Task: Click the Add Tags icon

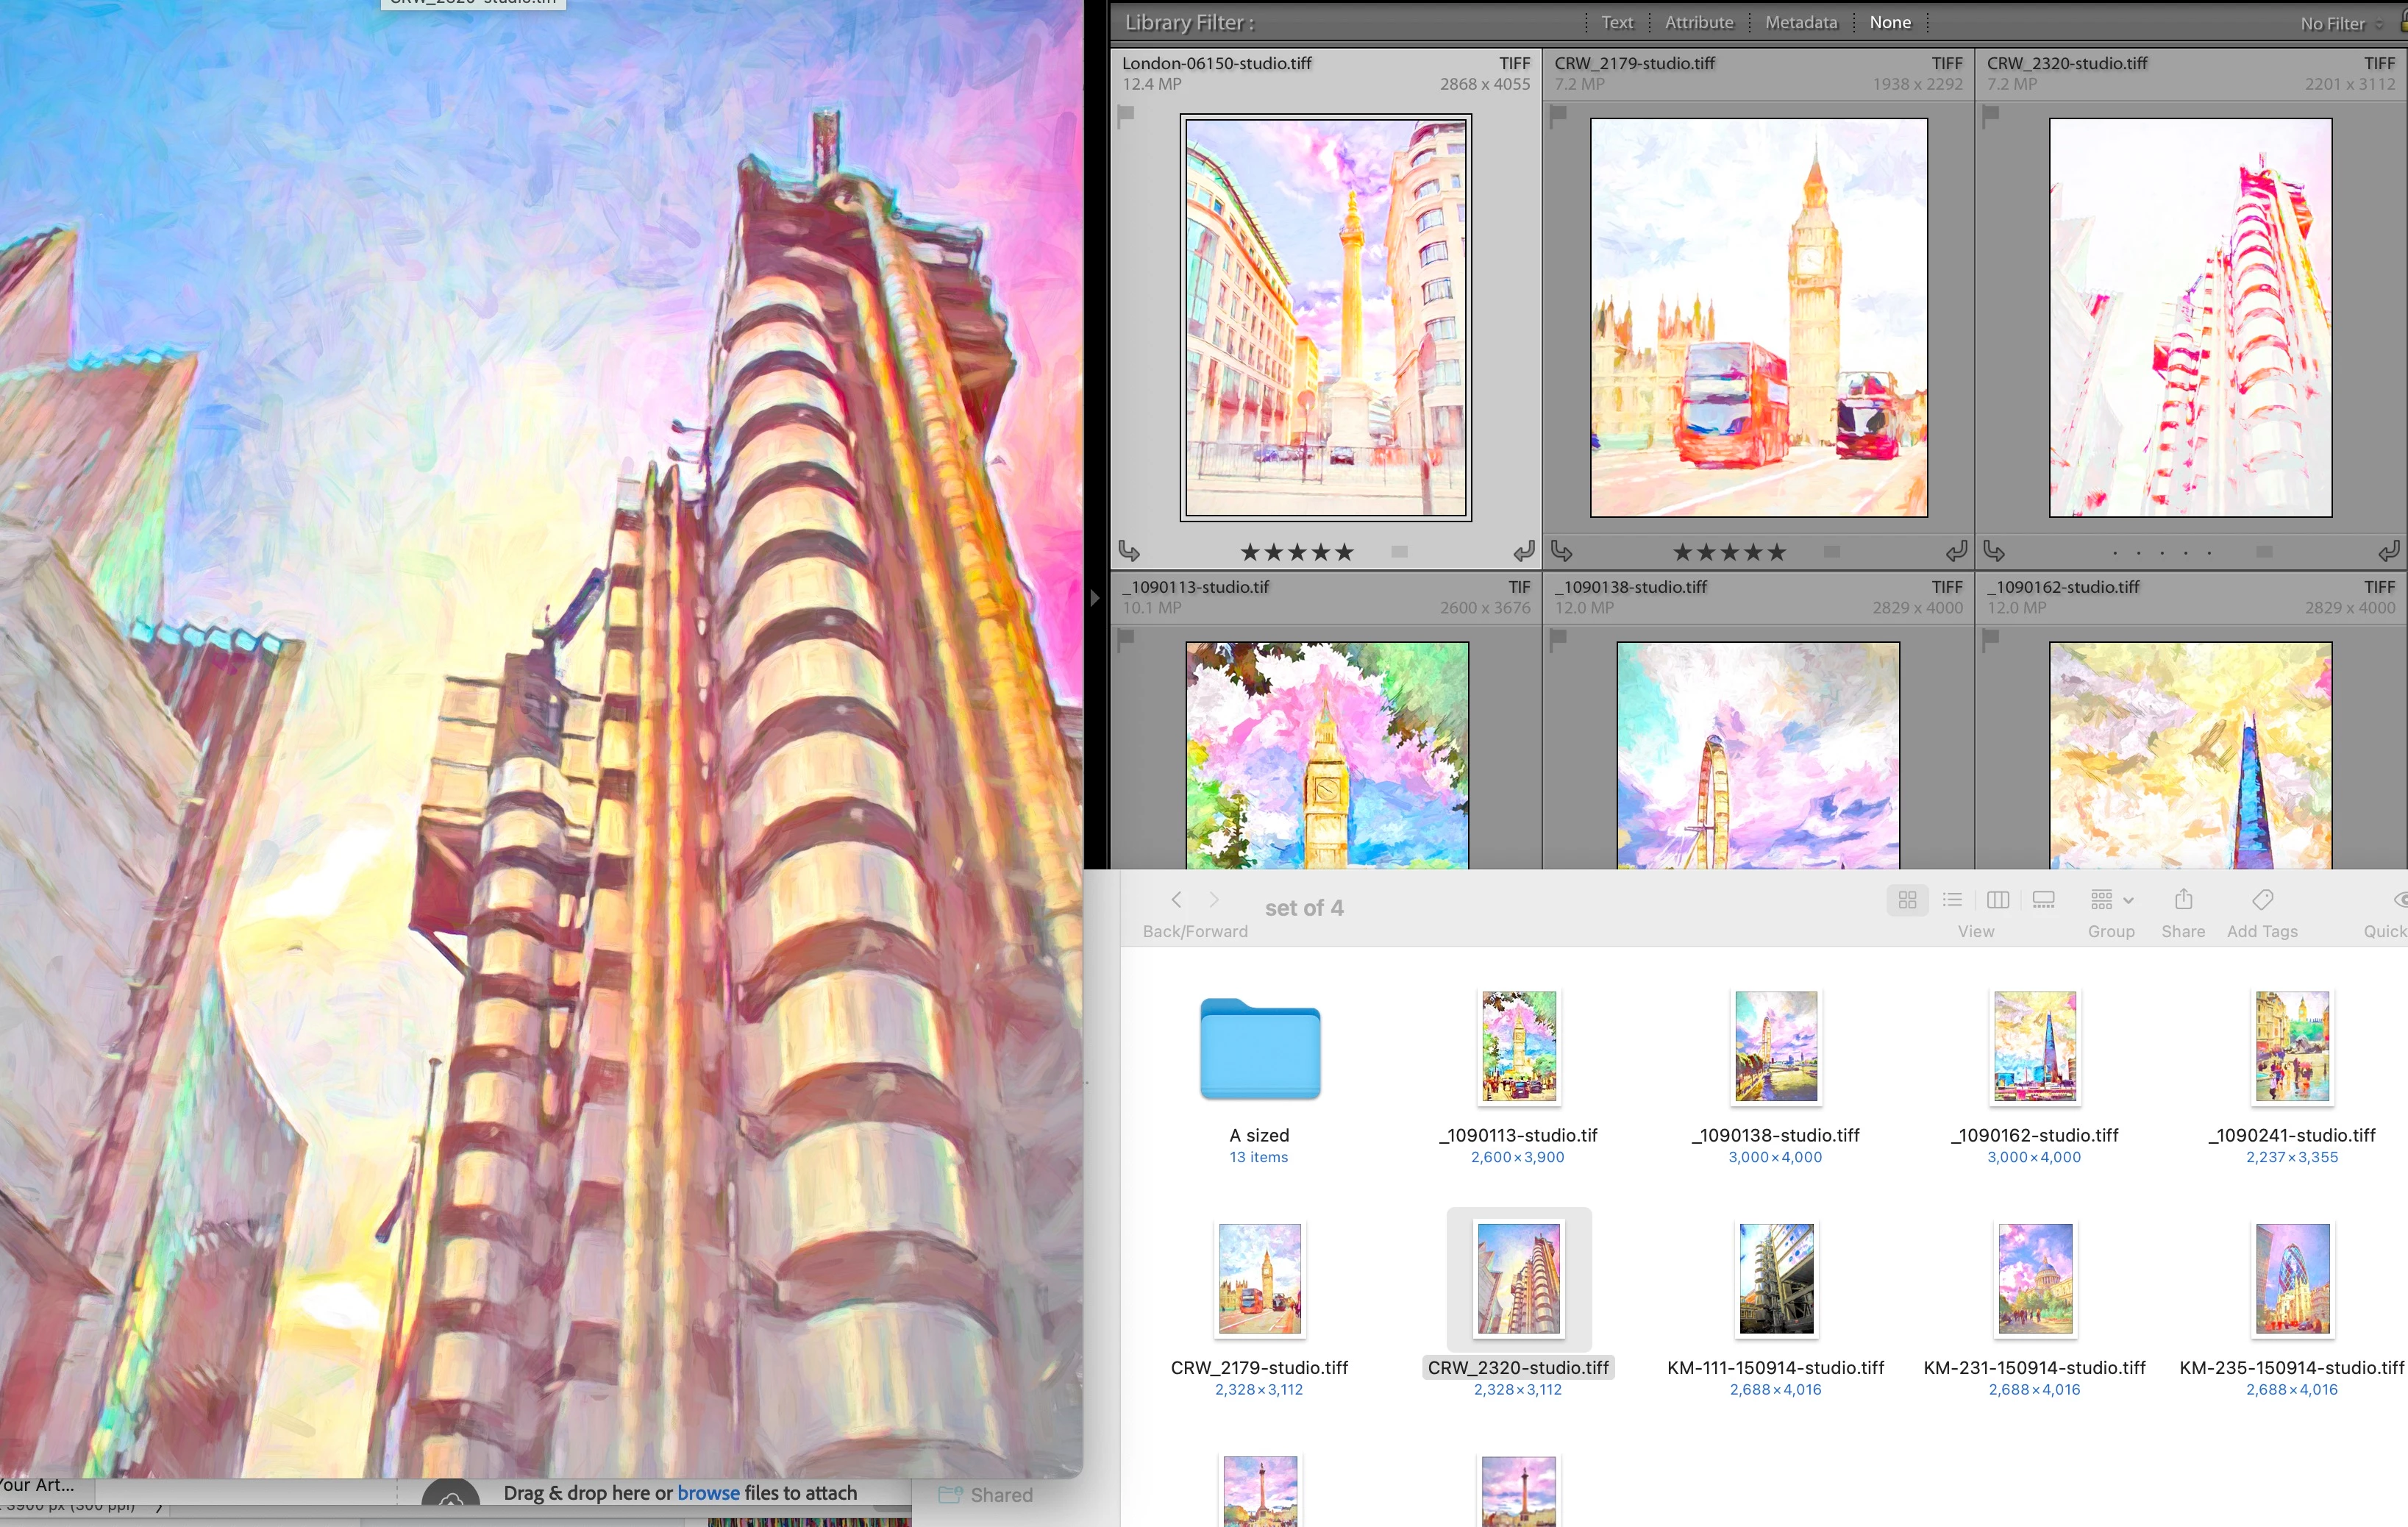Action: point(2262,900)
